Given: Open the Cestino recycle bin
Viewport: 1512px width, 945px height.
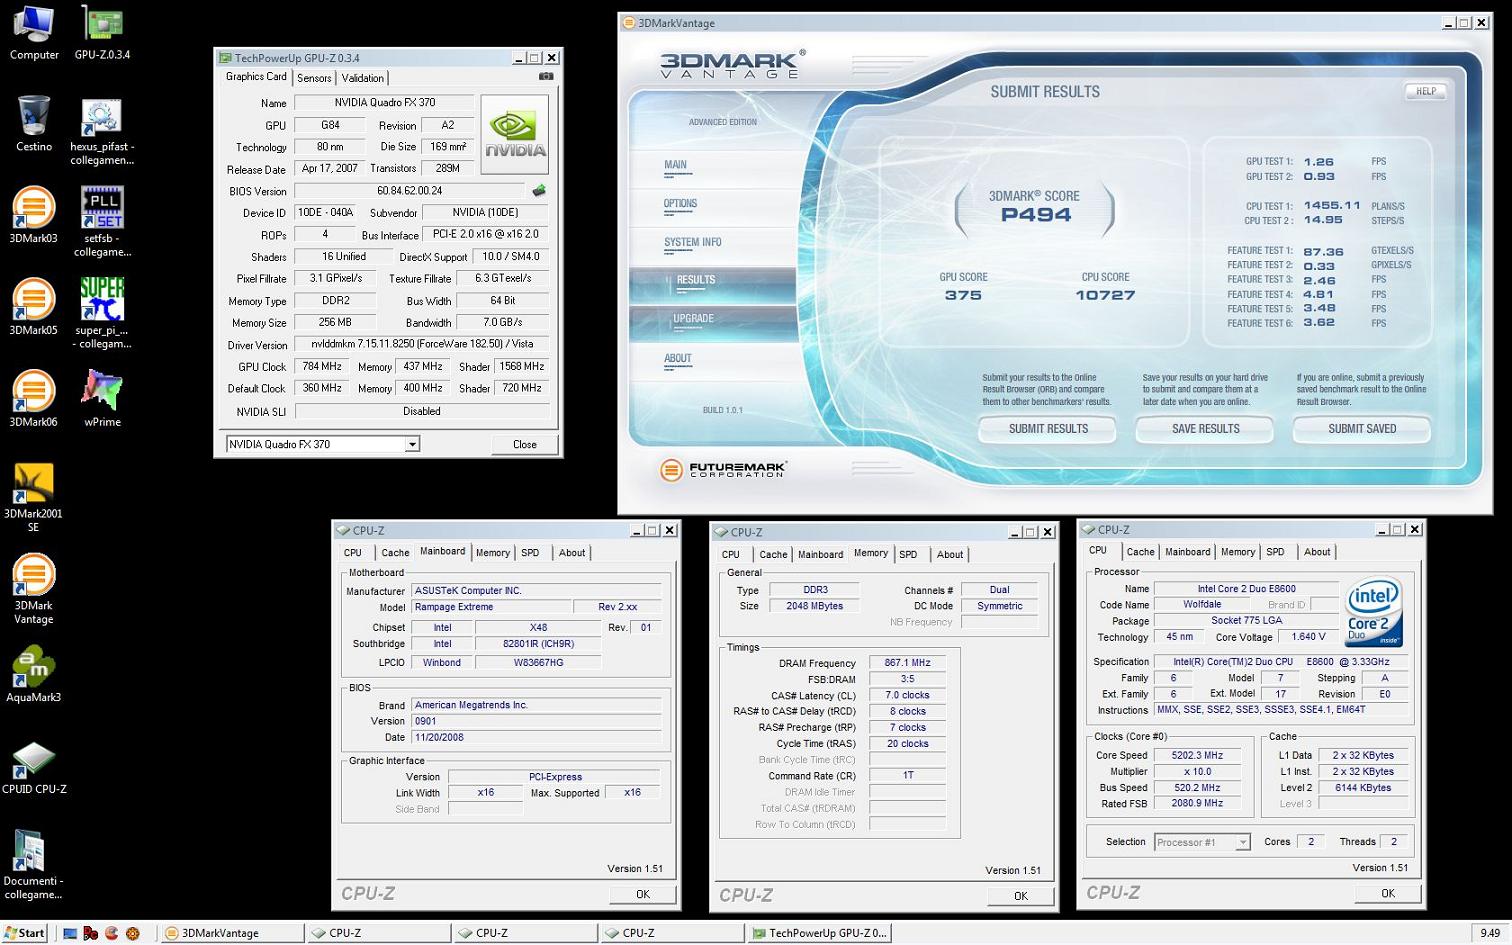Looking at the screenshot, I should tap(34, 124).
